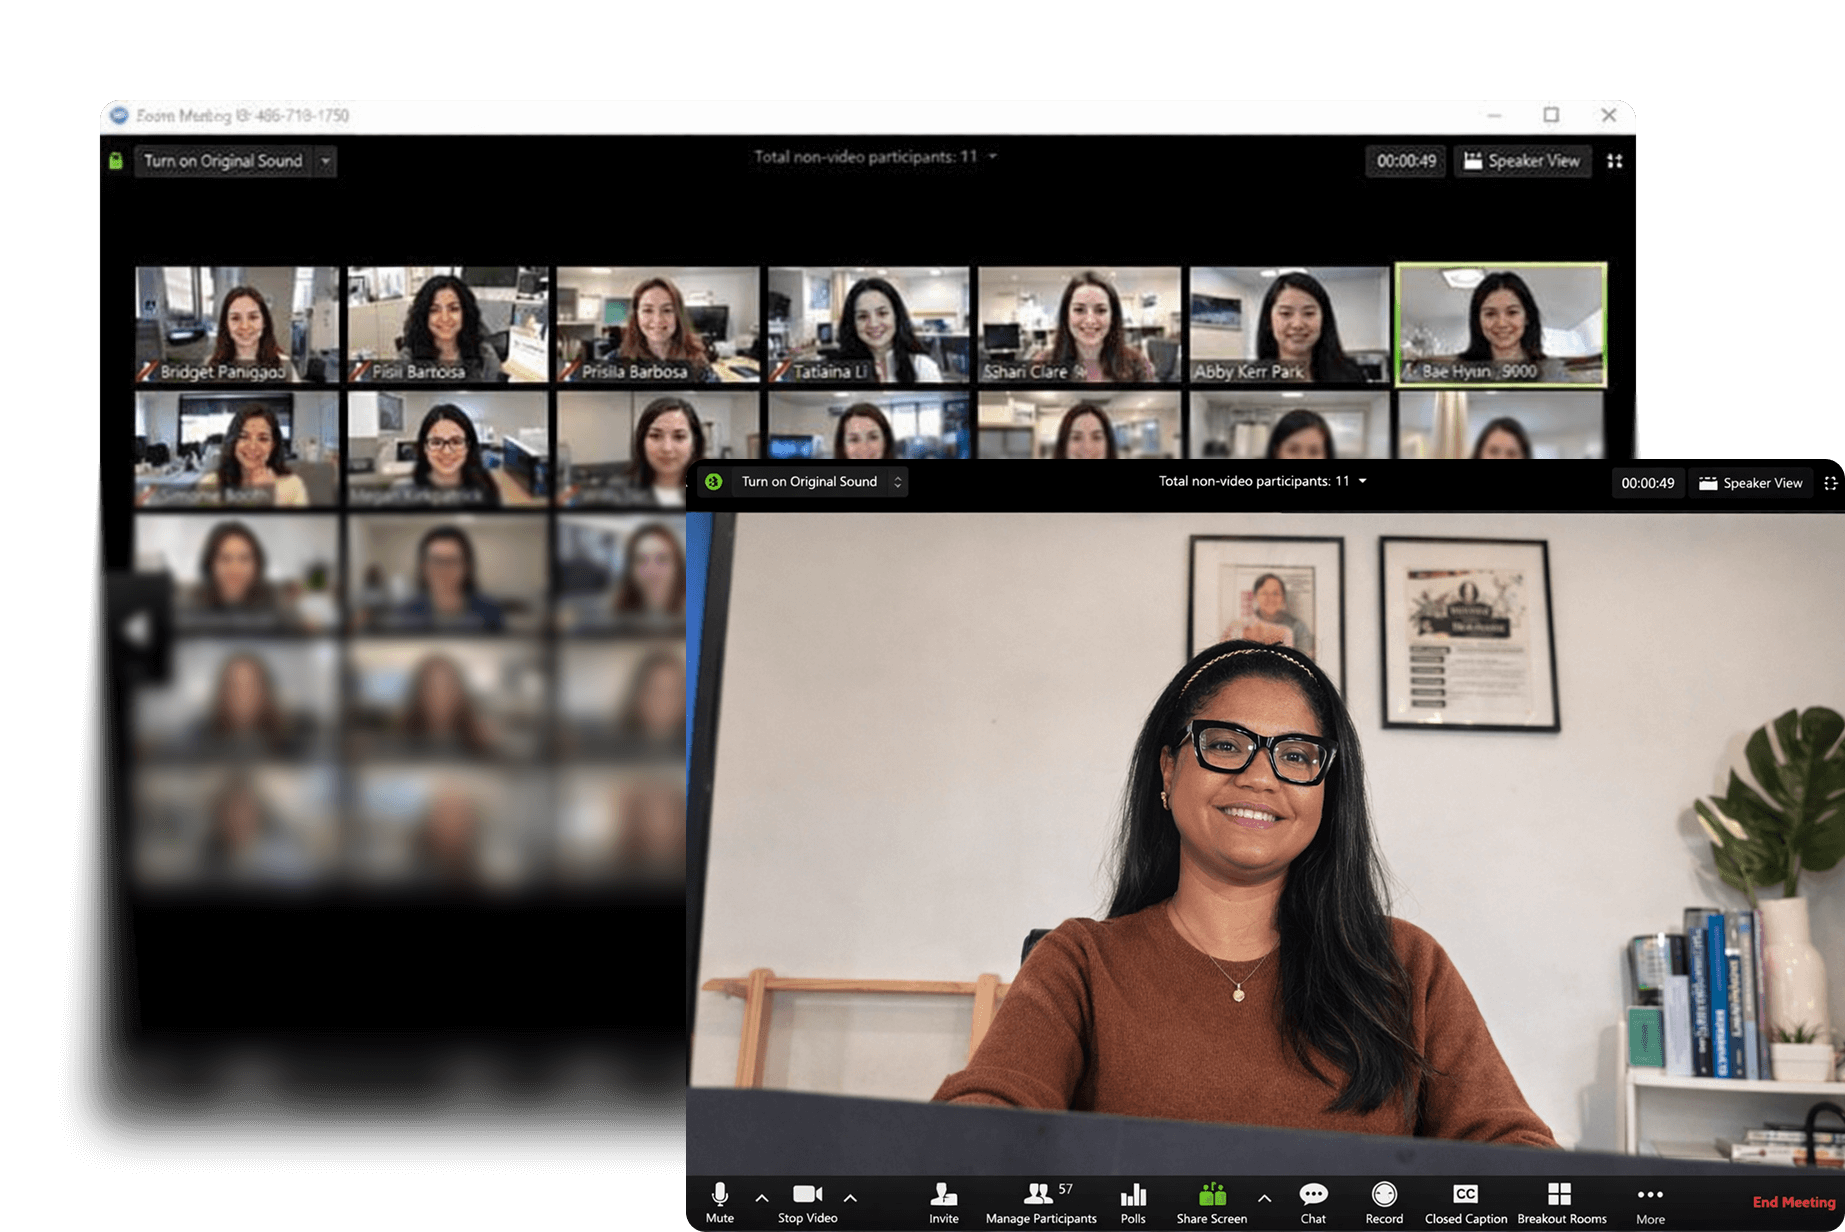1845x1232 pixels.
Task: Expand share options caret beside Share Screen
Action: 1264,1198
